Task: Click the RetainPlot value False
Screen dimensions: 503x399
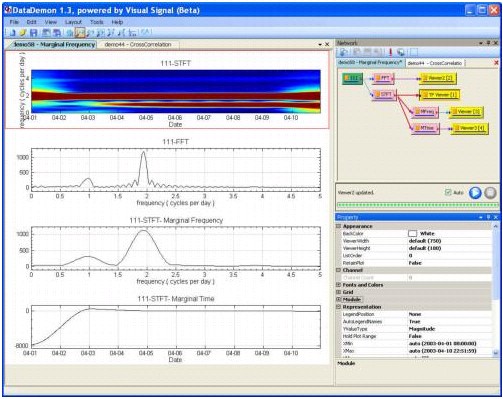Action: pyautogui.click(x=415, y=263)
